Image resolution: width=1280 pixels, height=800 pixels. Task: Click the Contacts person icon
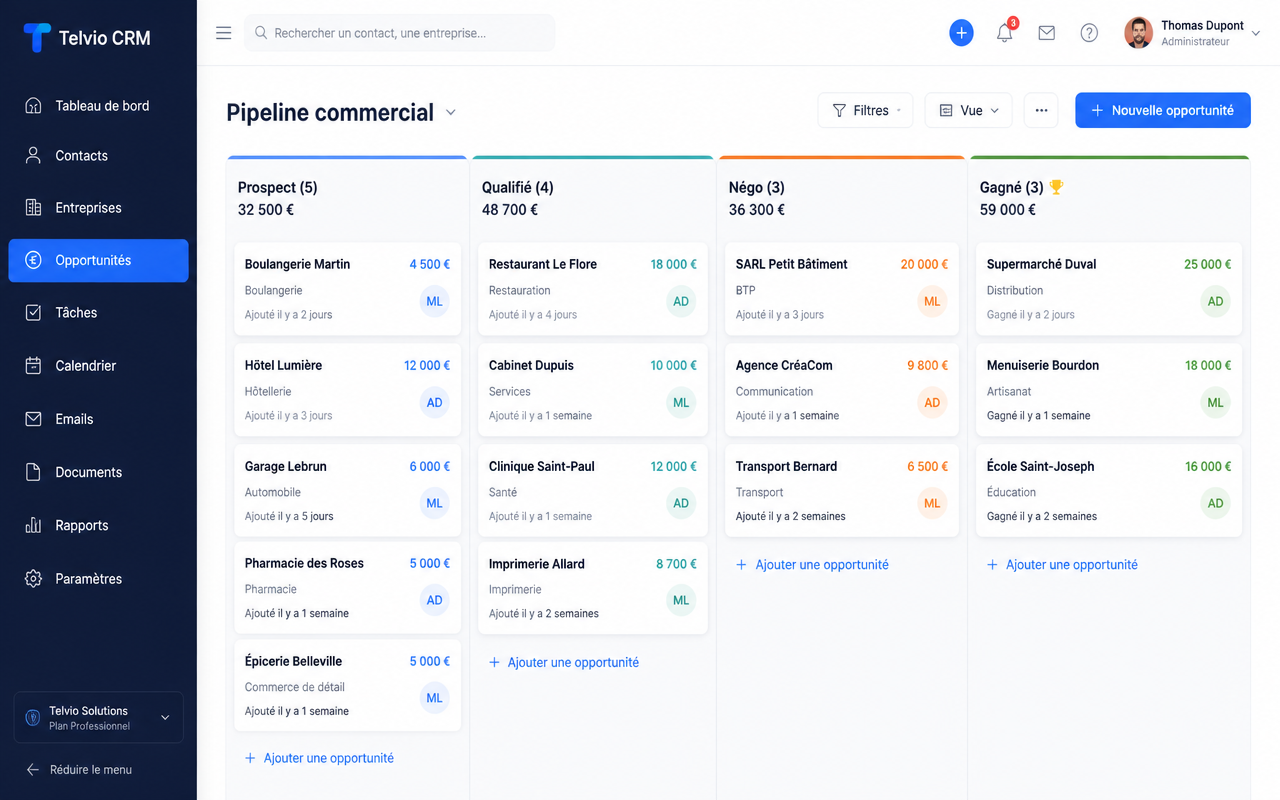coord(33,156)
